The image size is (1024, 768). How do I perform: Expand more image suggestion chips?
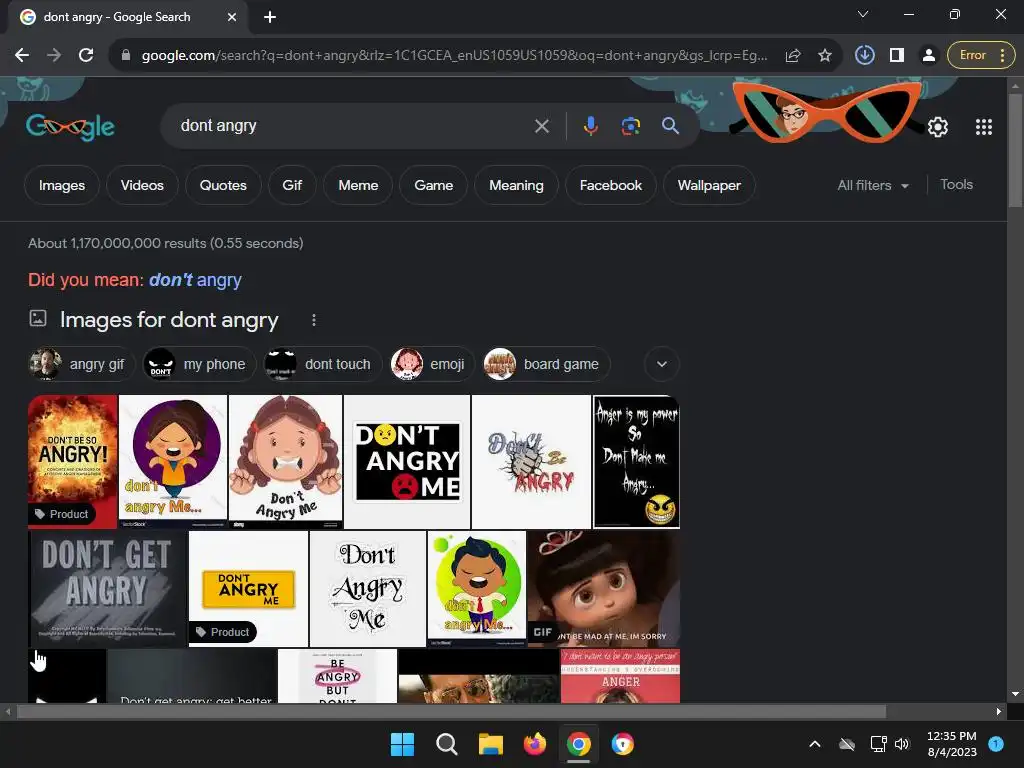click(662, 364)
